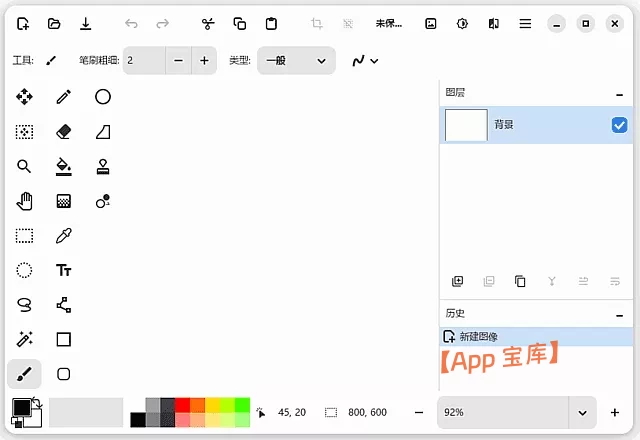Open the antialiasing curve dropdown
The height and width of the screenshot is (440, 640).
coord(364,61)
